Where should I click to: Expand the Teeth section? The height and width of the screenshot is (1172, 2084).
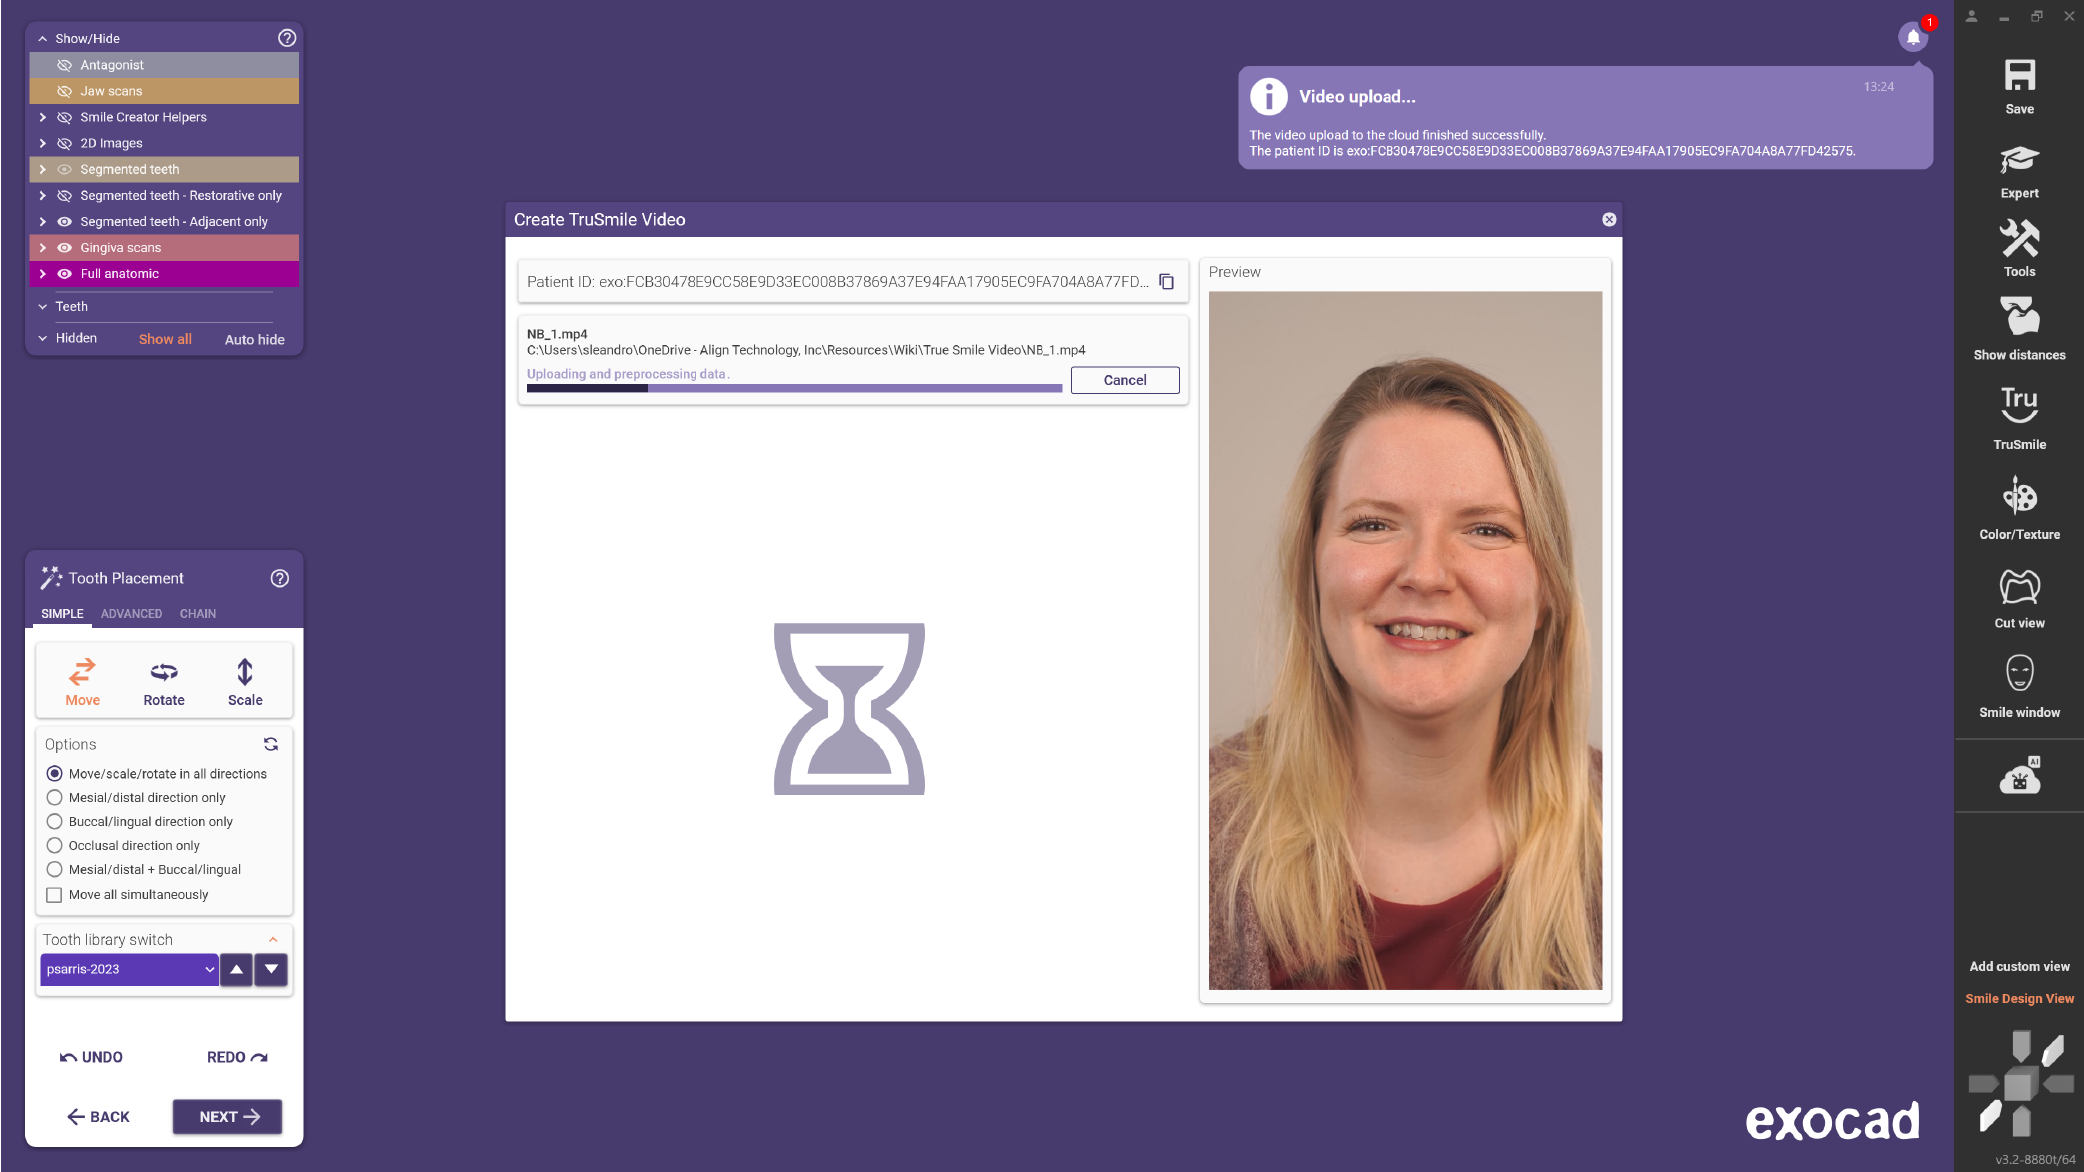tap(42, 307)
